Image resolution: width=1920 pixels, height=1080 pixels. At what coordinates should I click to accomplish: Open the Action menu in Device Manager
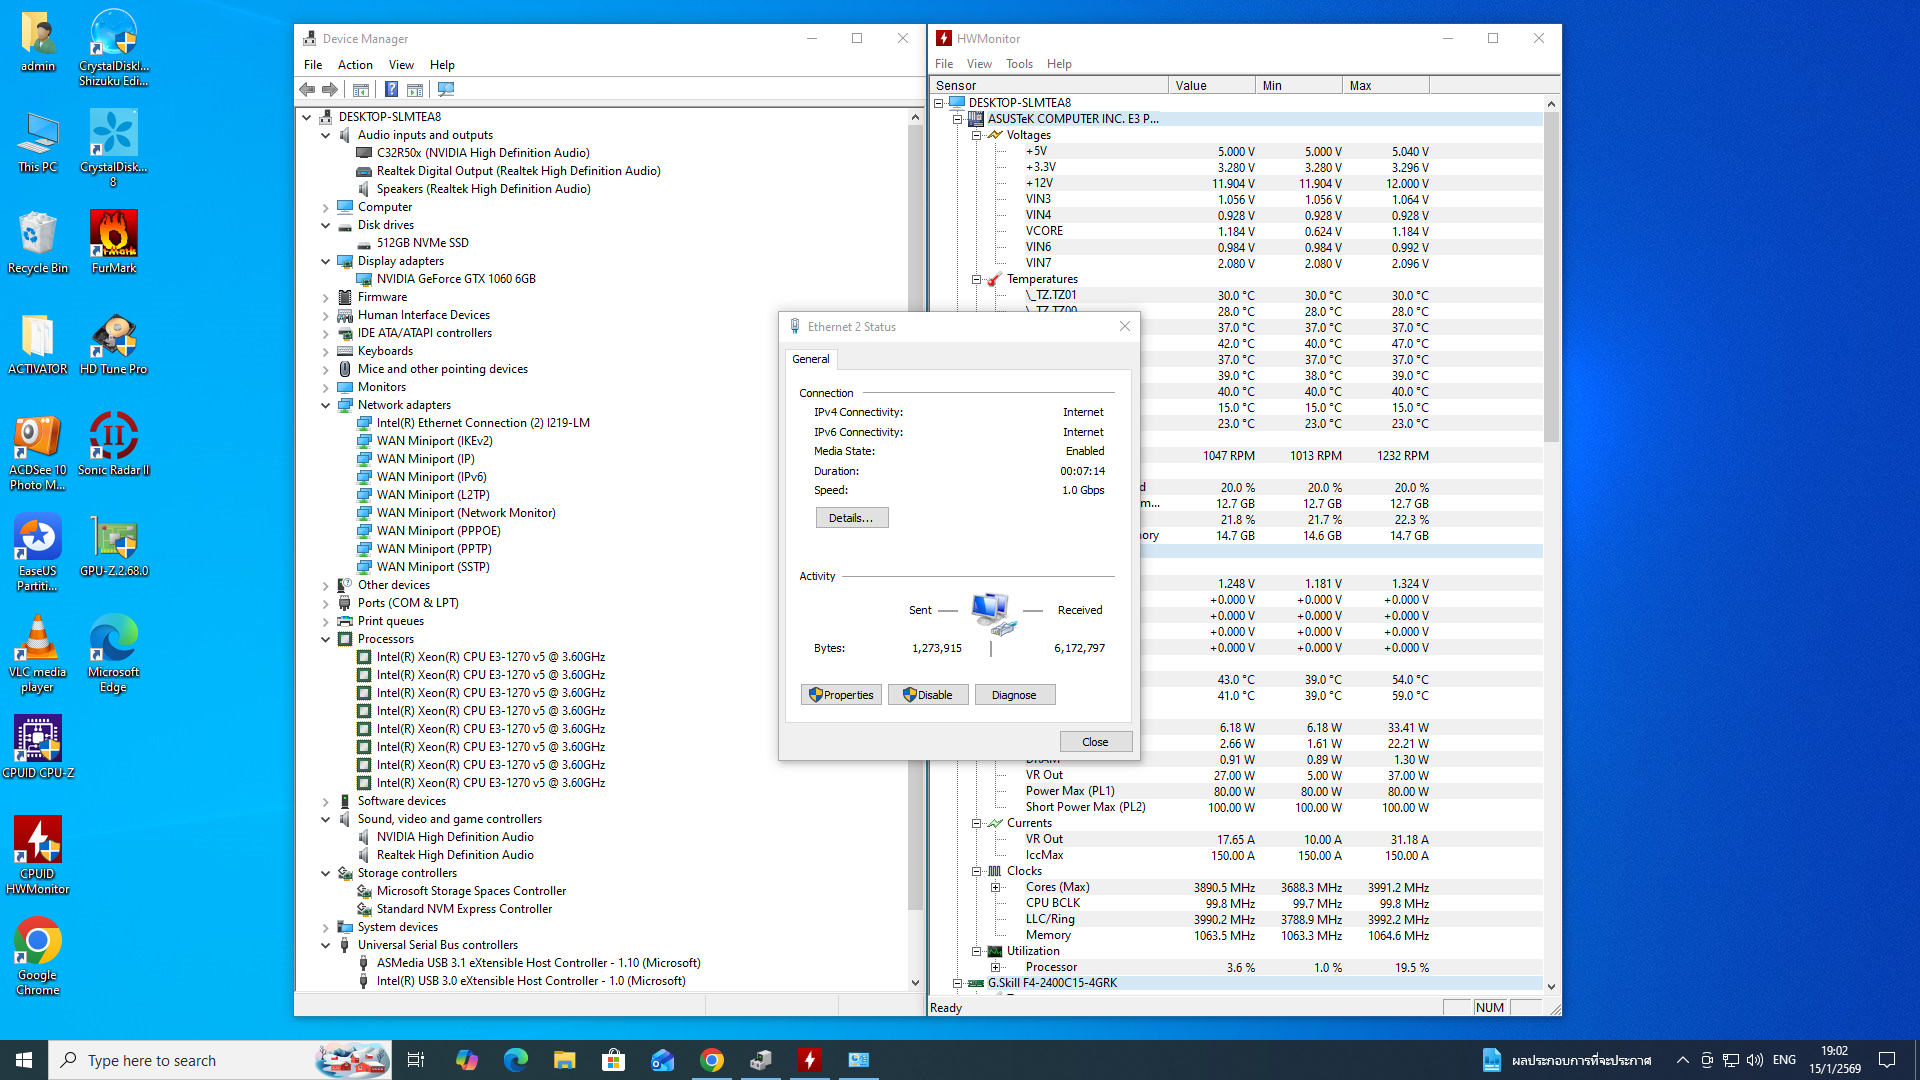pyautogui.click(x=355, y=65)
